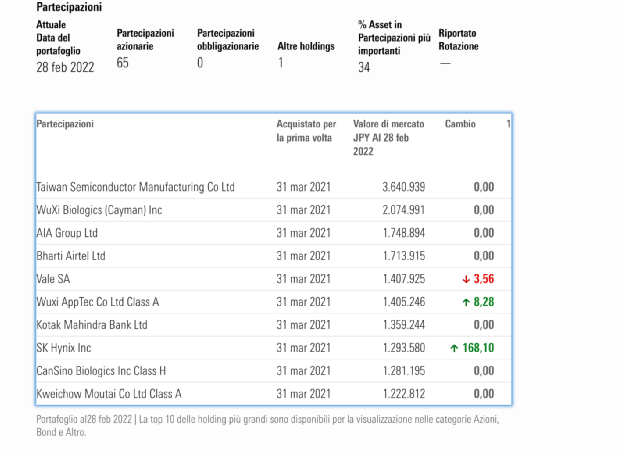This screenshot has width=624, height=455.
Task: Click the portfolio date 28 feb 2022
Action: pos(65,67)
